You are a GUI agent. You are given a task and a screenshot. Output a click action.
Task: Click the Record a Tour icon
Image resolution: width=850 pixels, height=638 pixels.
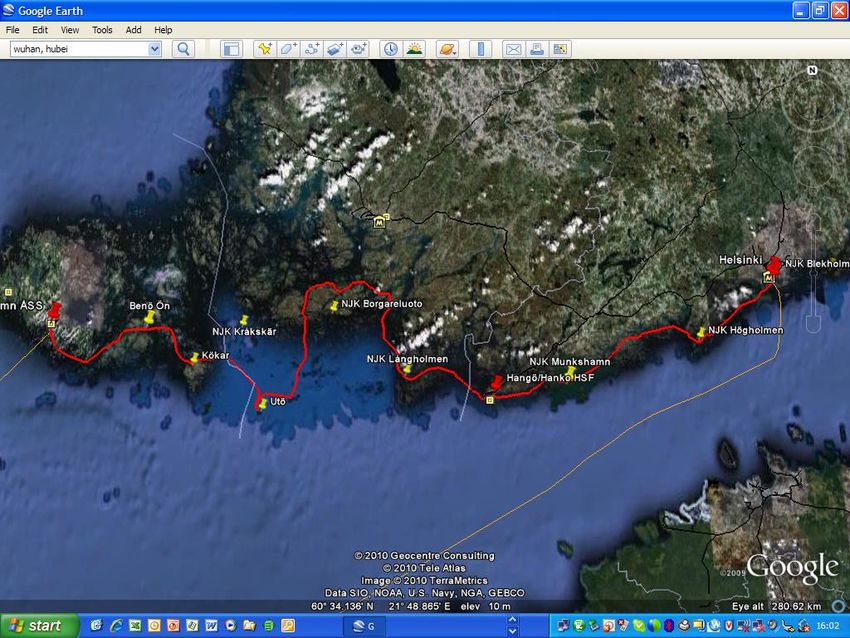[358, 49]
